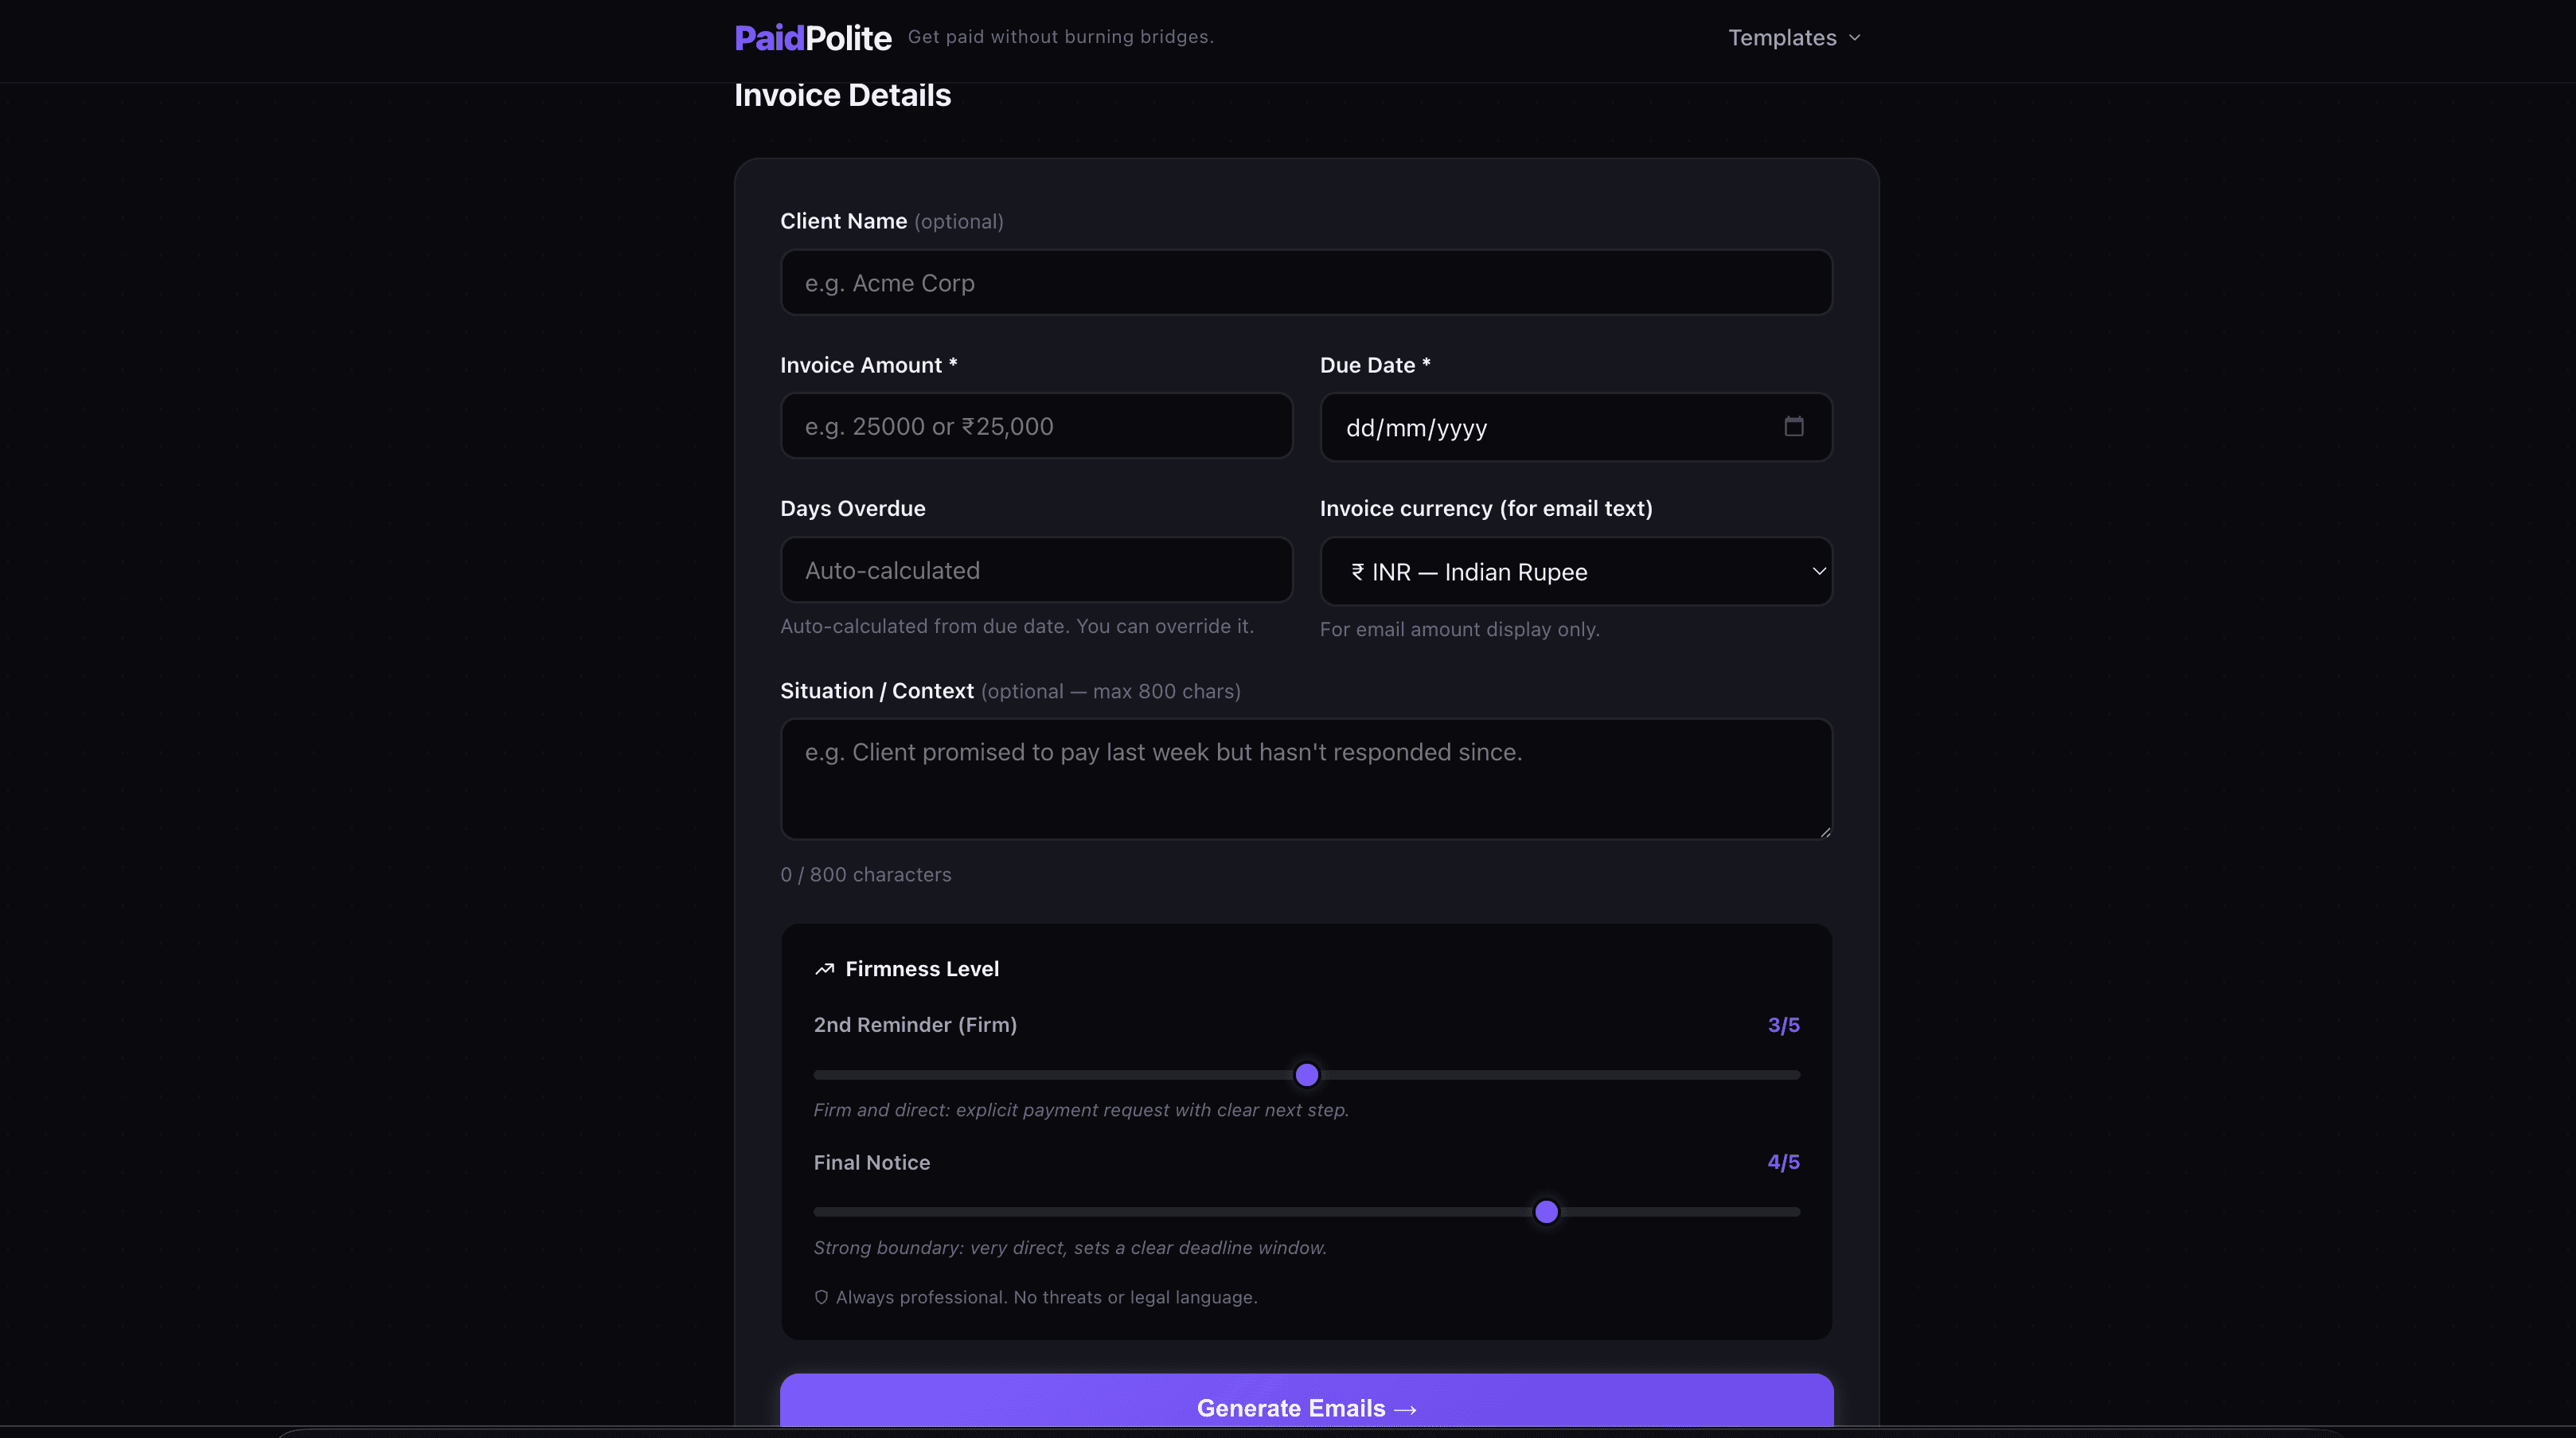Select the 3/5 firmness label
Screen dimensions: 2576x1438
[1784, 1024]
